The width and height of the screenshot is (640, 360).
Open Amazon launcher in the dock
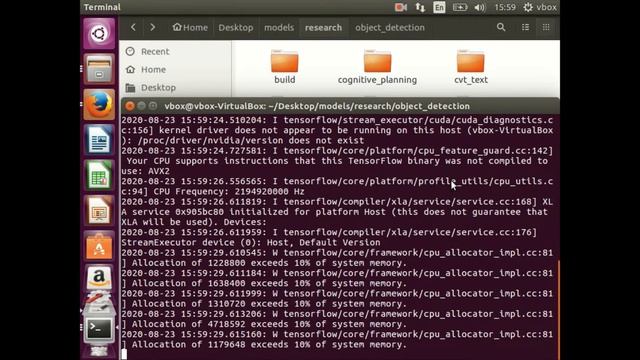(x=99, y=278)
